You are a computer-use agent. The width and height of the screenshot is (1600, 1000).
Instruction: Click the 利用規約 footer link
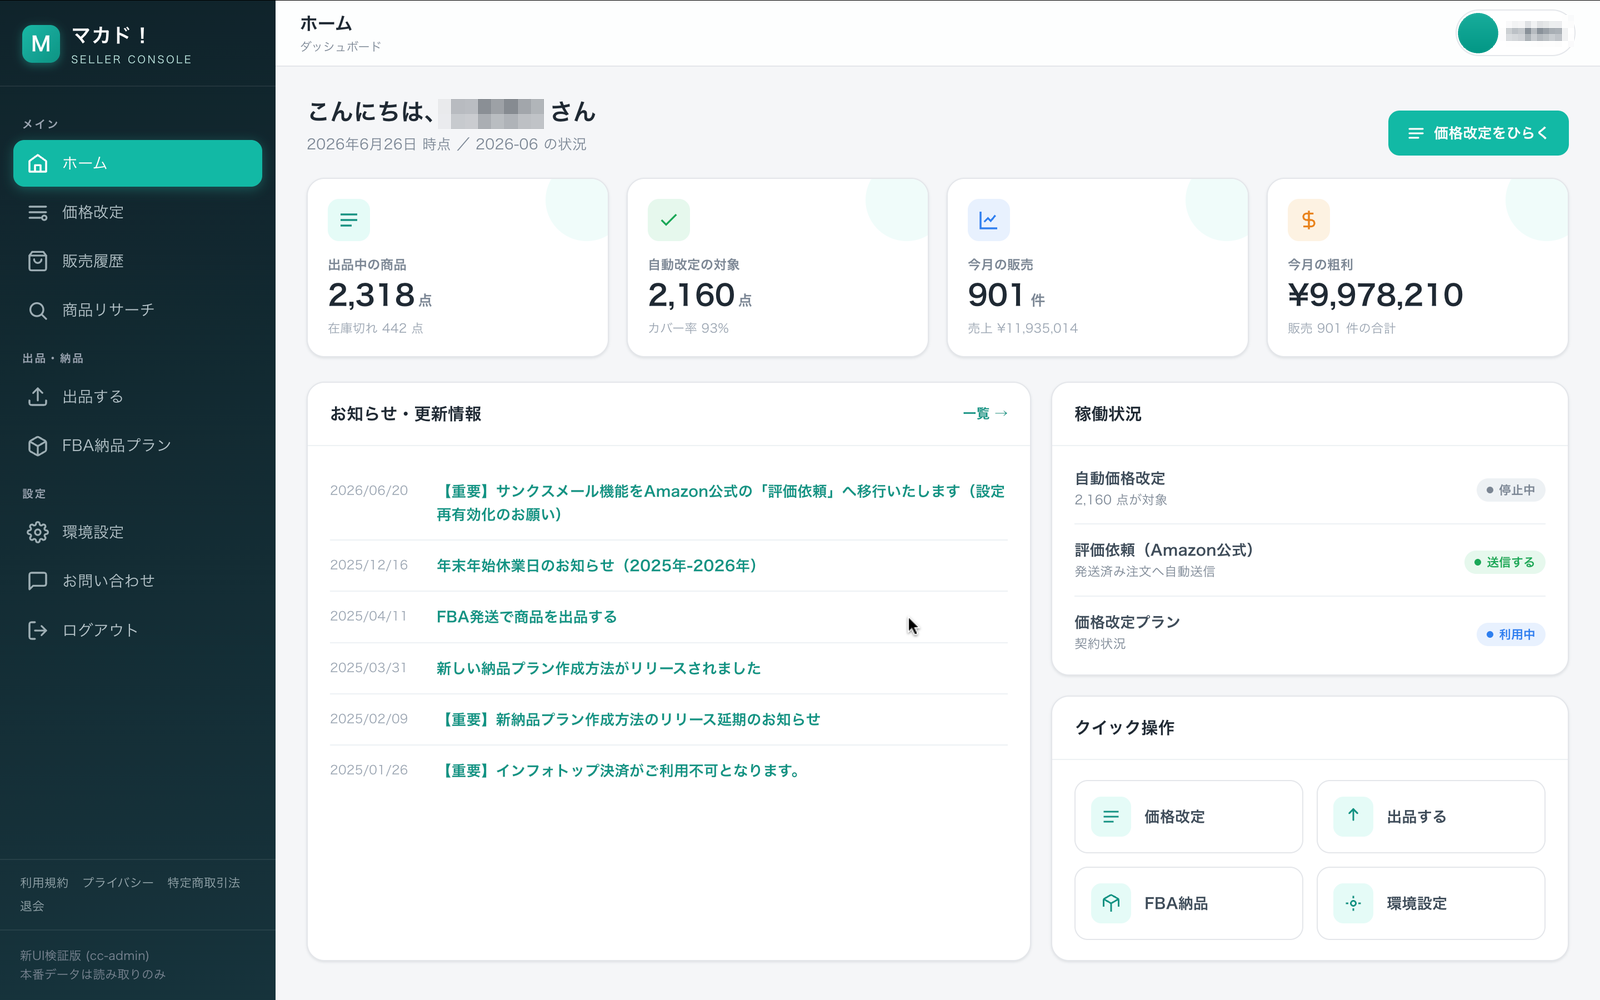[x=44, y=883]
